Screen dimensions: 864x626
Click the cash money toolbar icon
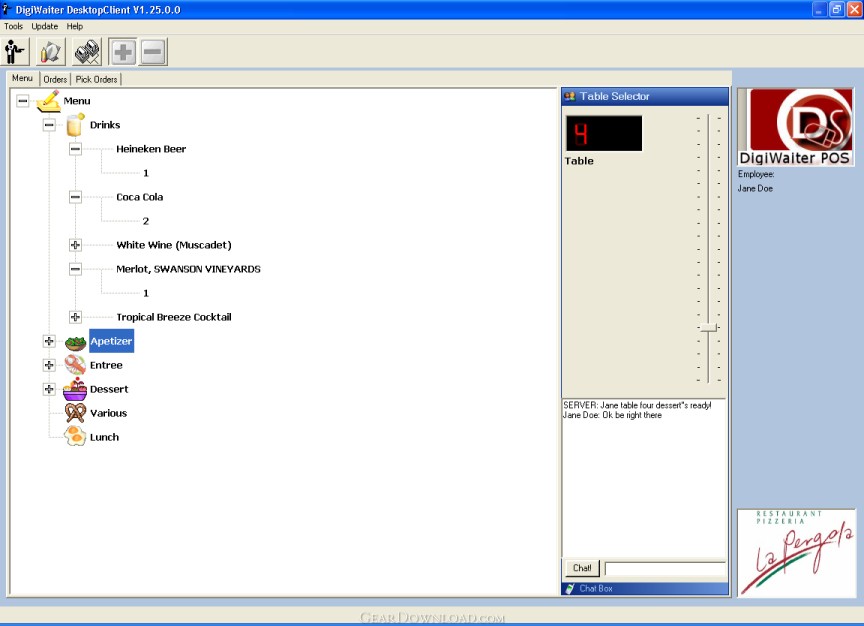click(x=87, y=52)
